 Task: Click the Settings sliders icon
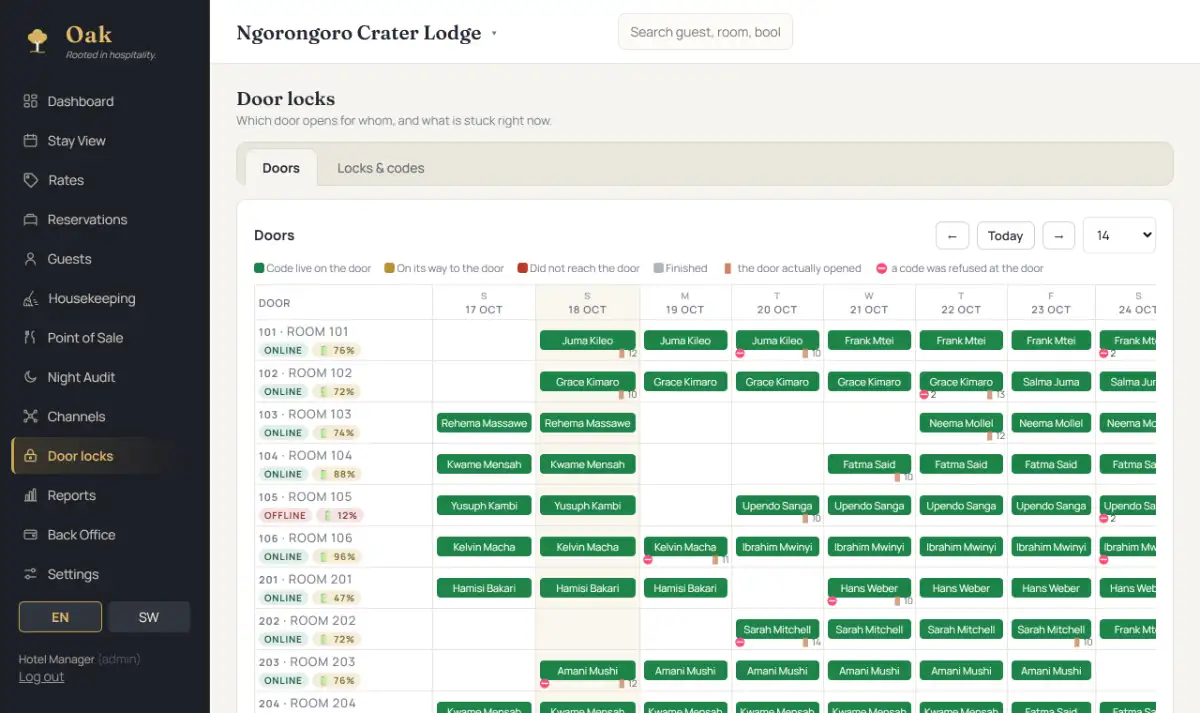pyautogui.click(x=30, y=574)
